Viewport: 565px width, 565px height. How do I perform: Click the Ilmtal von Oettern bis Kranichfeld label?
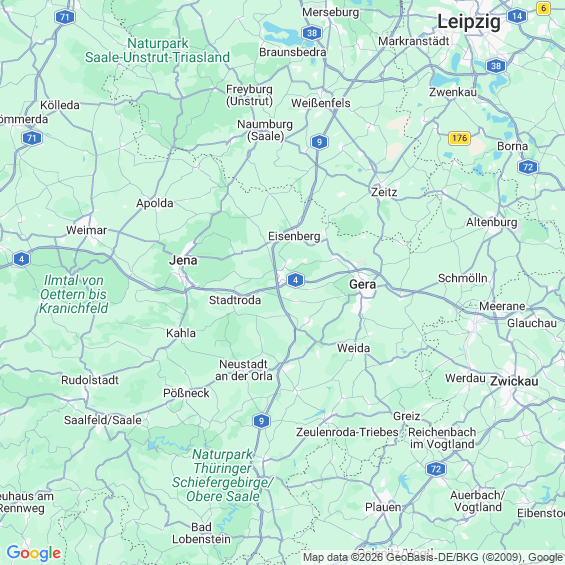point(74,294)
